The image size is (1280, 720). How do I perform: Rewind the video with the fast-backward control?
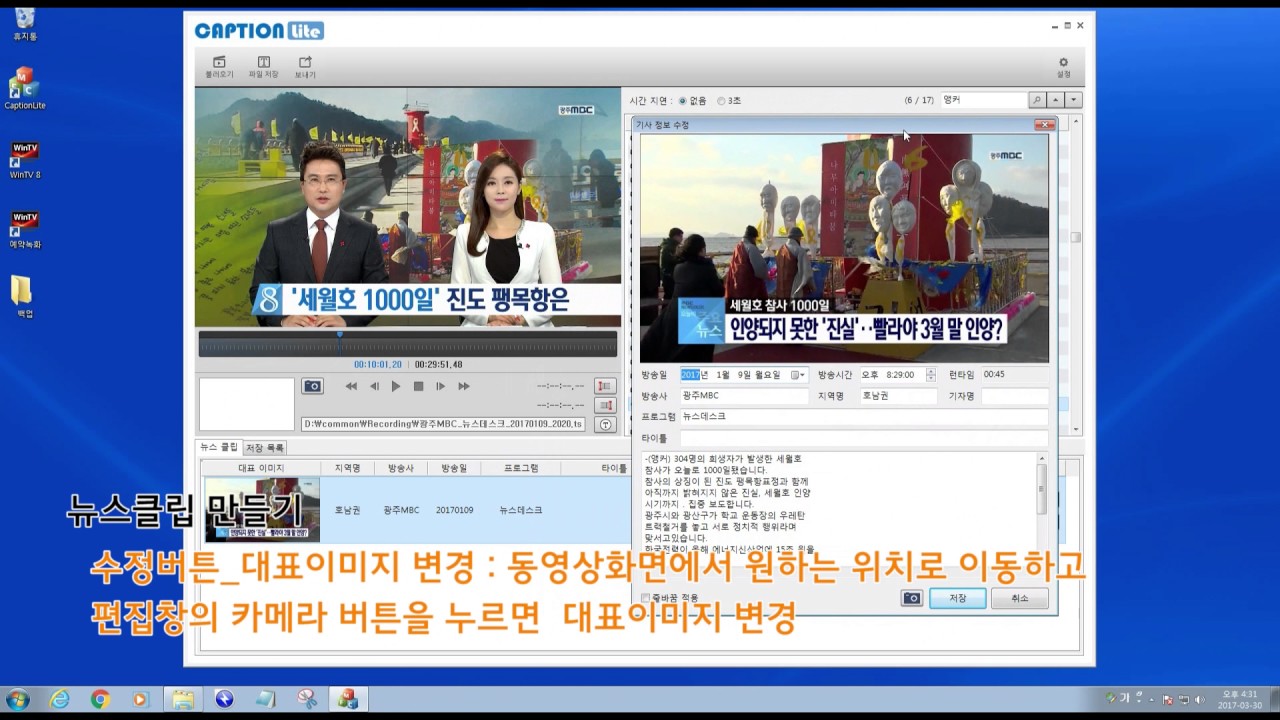coord(351,386)
